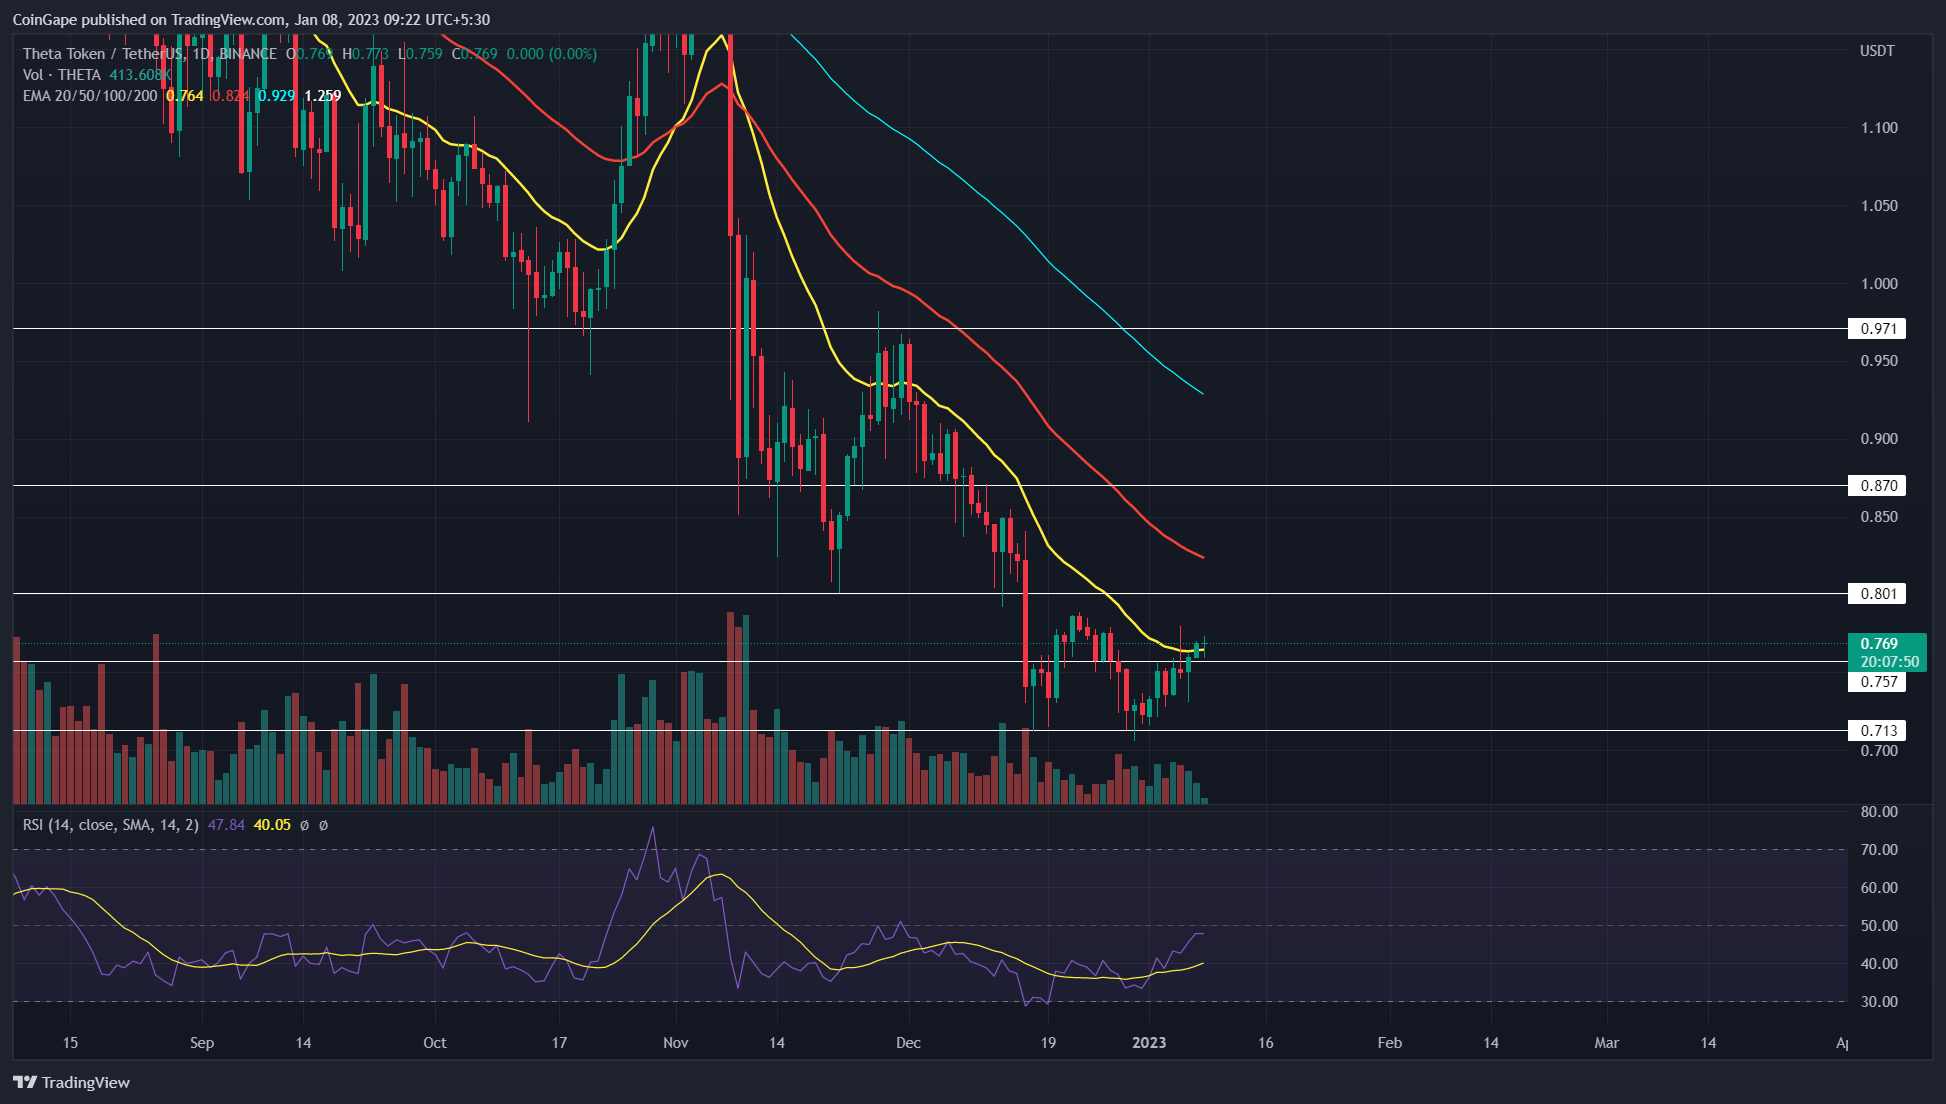The image size is (1946, 1104).
Task: Click the Nov label on time axis
Action: click(x=676, y=1043)
